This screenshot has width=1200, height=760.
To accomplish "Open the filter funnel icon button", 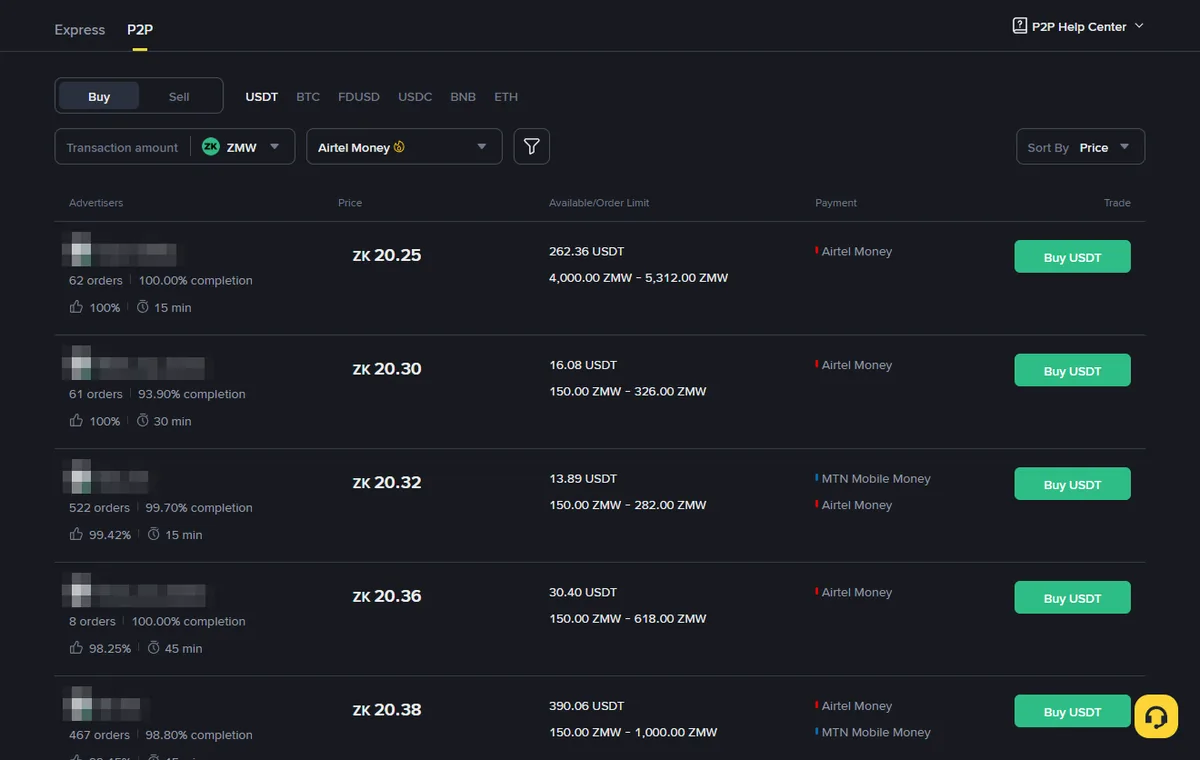I will pyautogui.click(x=532, y=147).
